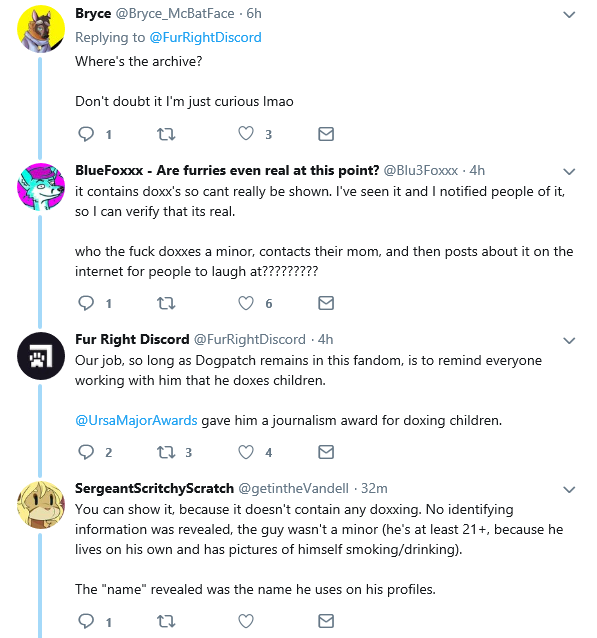
Task: View Bryce's profile avatar
Action: [41, 29]
